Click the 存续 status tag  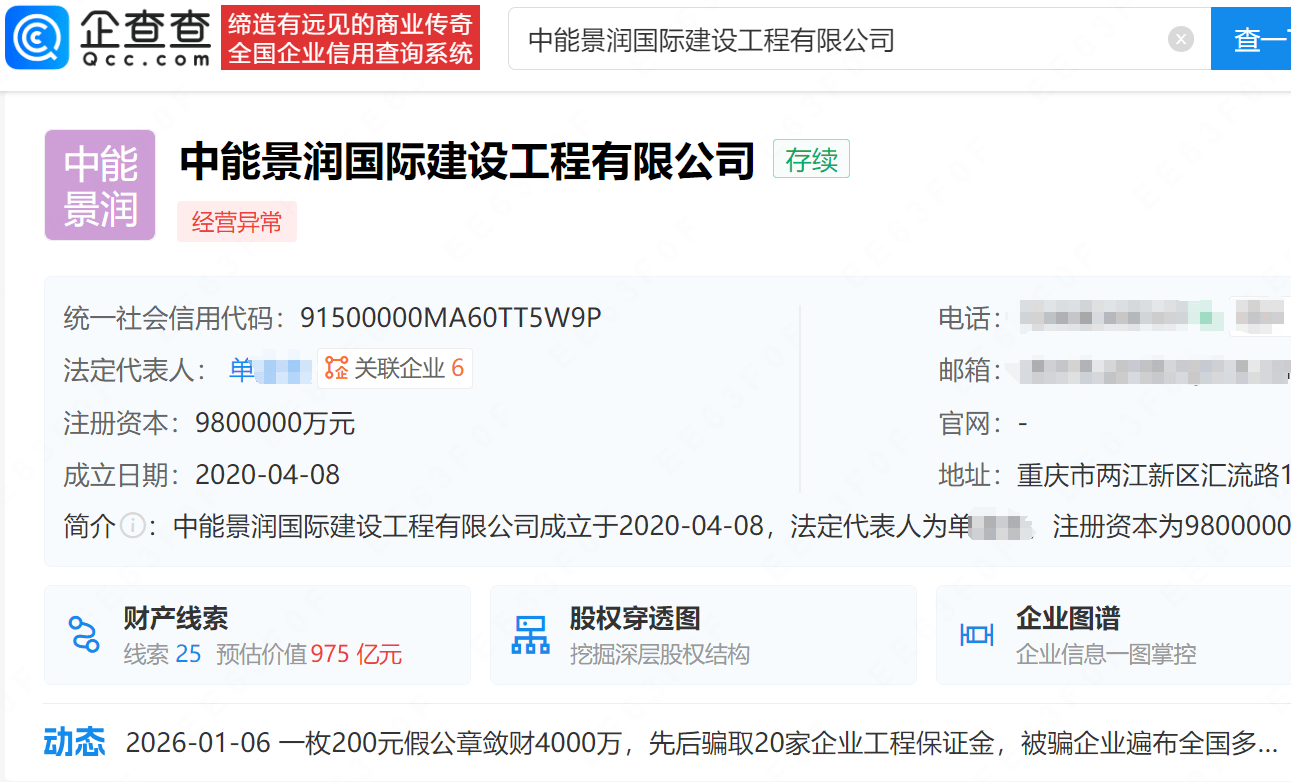coord(811,159)
